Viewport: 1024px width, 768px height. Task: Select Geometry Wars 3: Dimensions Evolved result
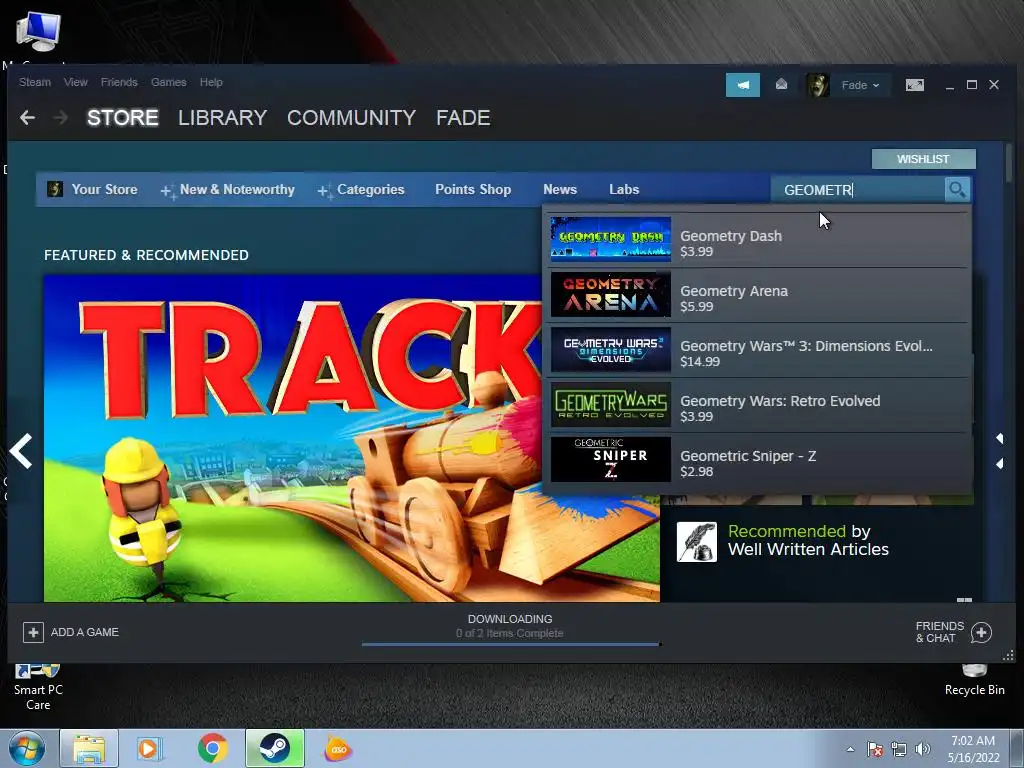[x=758, y=349]
